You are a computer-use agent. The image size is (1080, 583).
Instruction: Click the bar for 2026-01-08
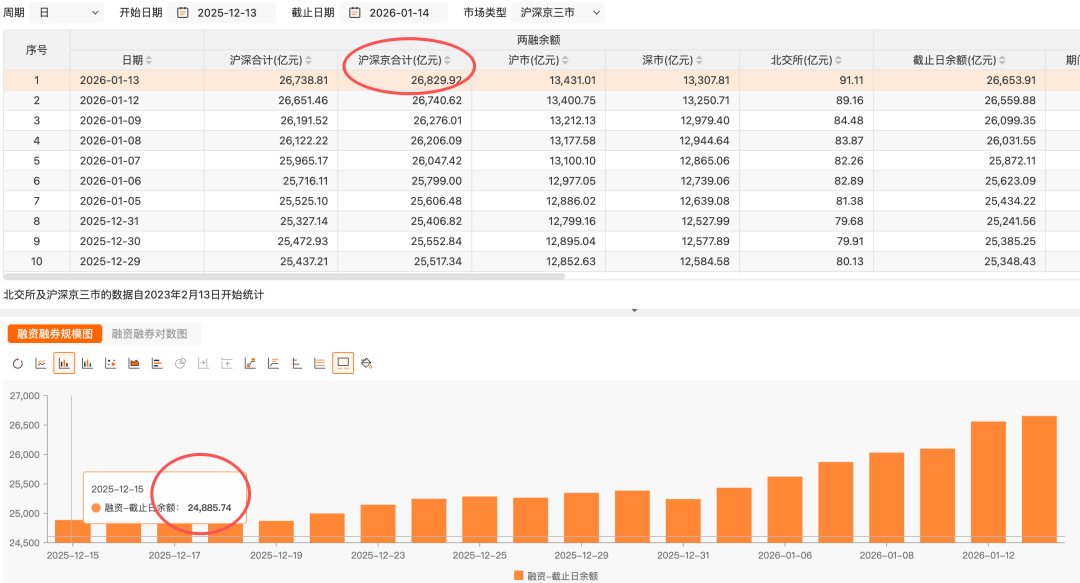click(x=886, y=498)
